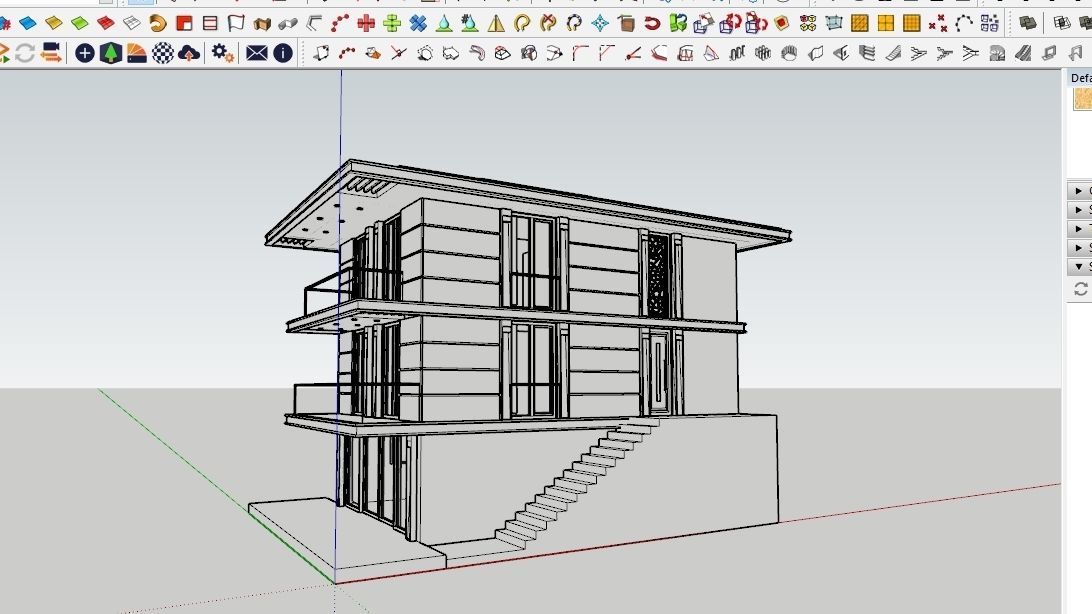Click the gray sync arrows in second toolbar row
The height and width of the screenshot is (614, 1092).
(x=24, y=53)
